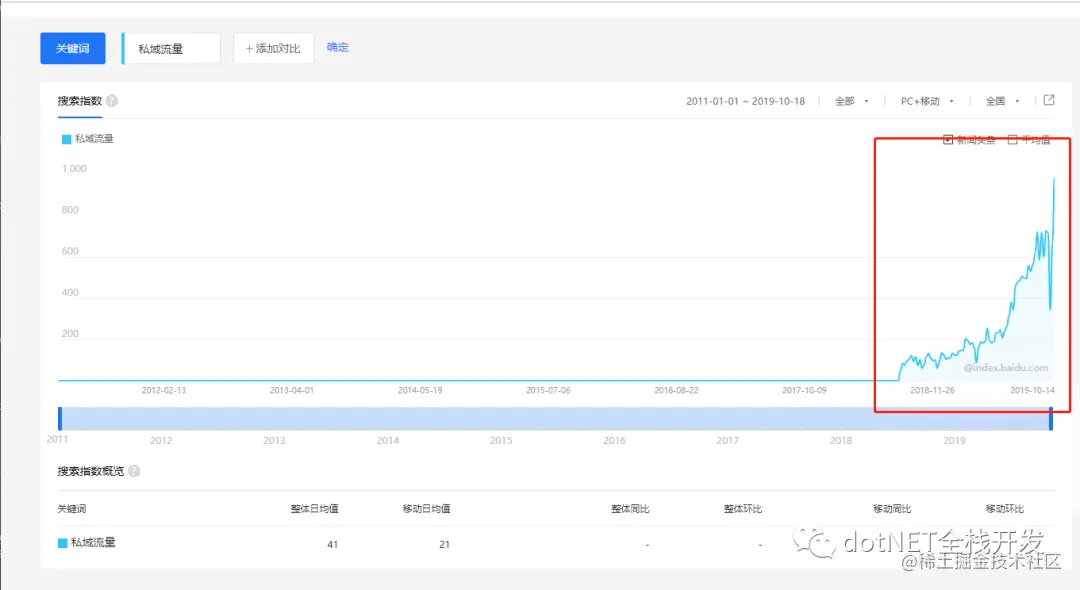This screenshot has height=590, width=1080.
Task: Click the 2013 year label under the timeline
Action: pos(274,441)
